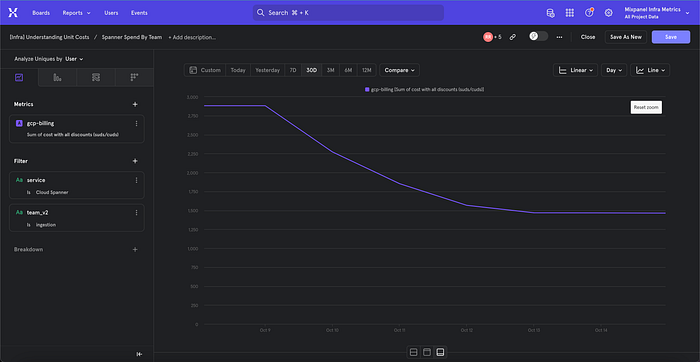Expand the Compare dropdown
The image size is (700, 362).
point(400,70)
